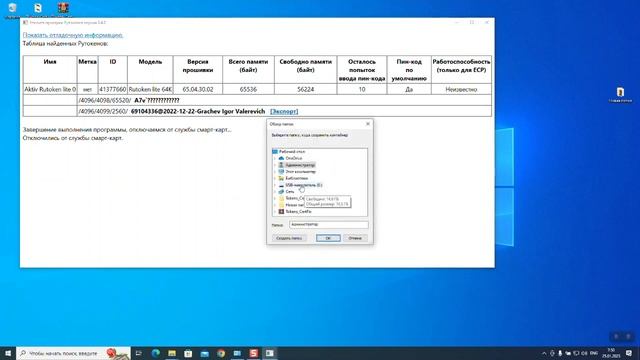Close the folder browse dialog
The height and width of the screenshot is (360, 640).
click(368, 124)
